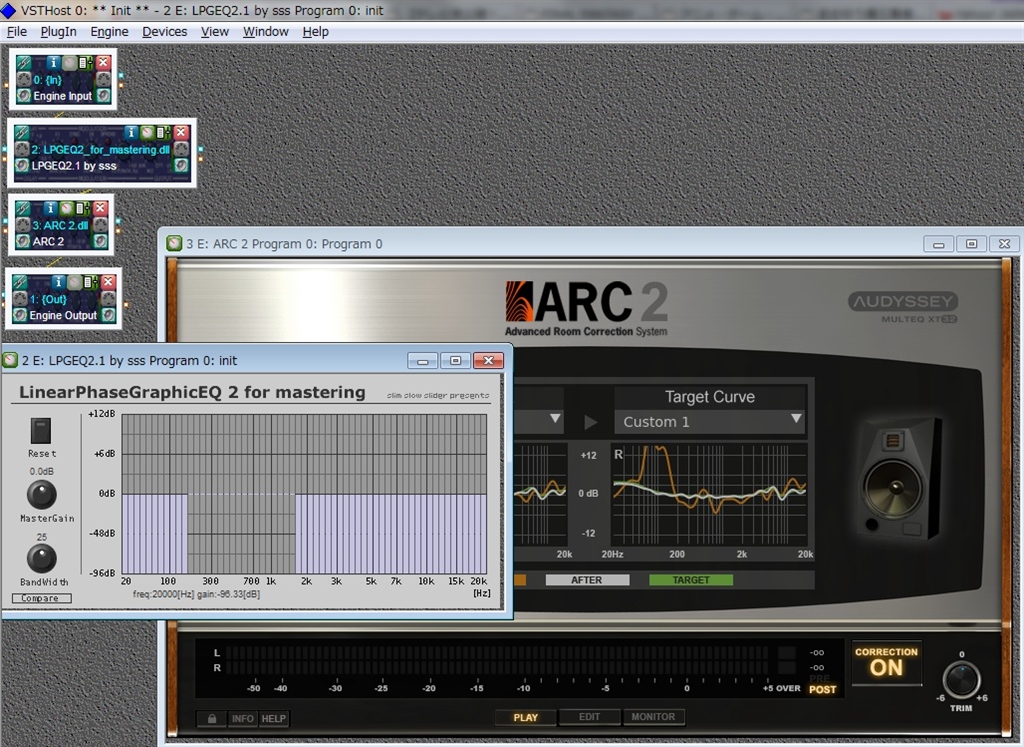Toggle the Reset switch in LinearPhaseGraphicEQ

pos(40,431)
